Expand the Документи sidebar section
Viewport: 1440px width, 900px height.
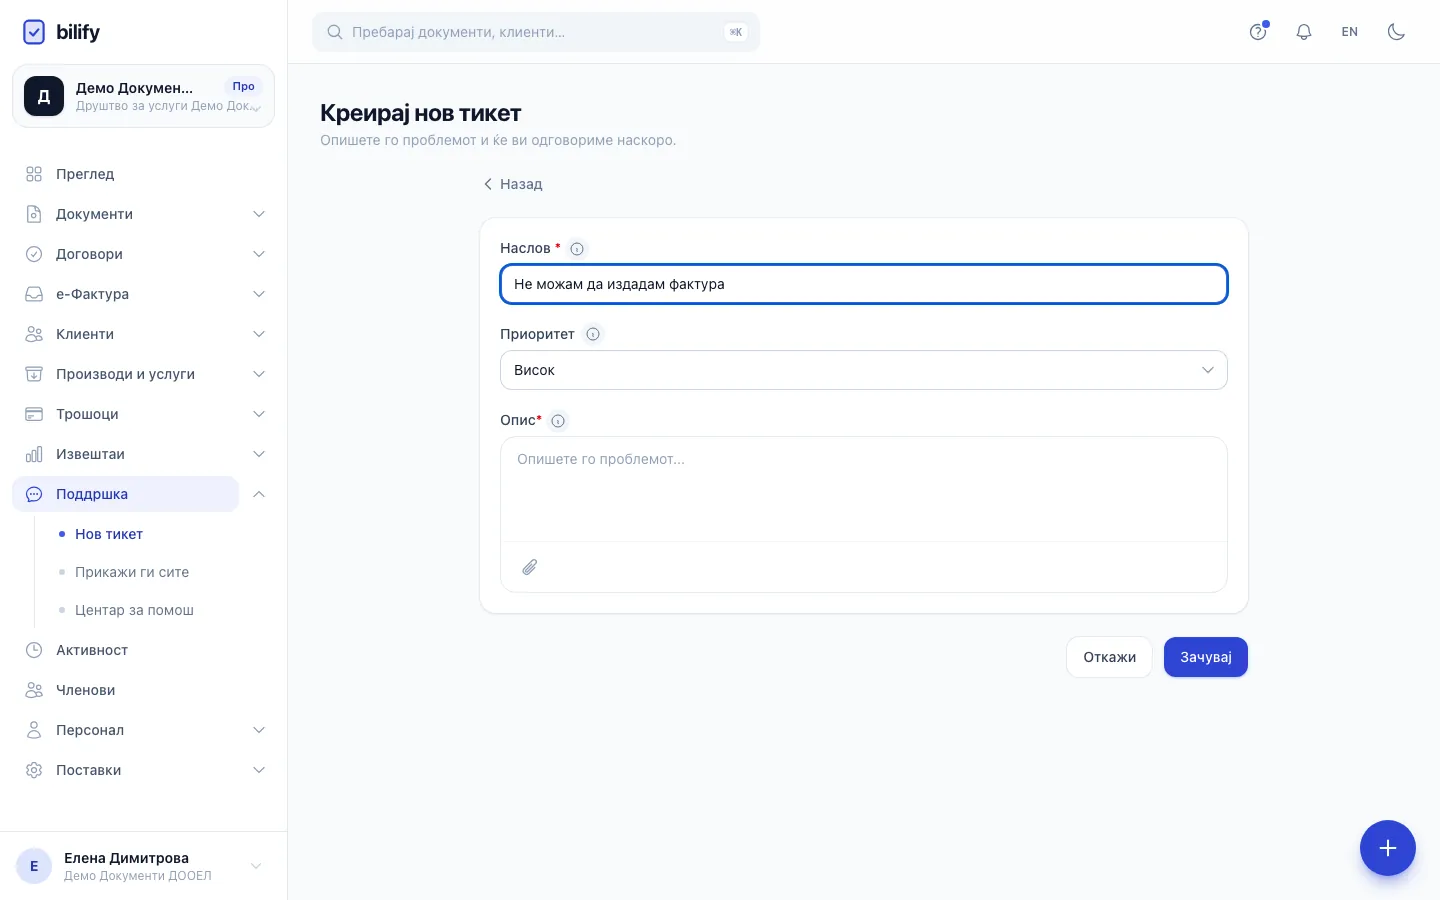[144, 214]
